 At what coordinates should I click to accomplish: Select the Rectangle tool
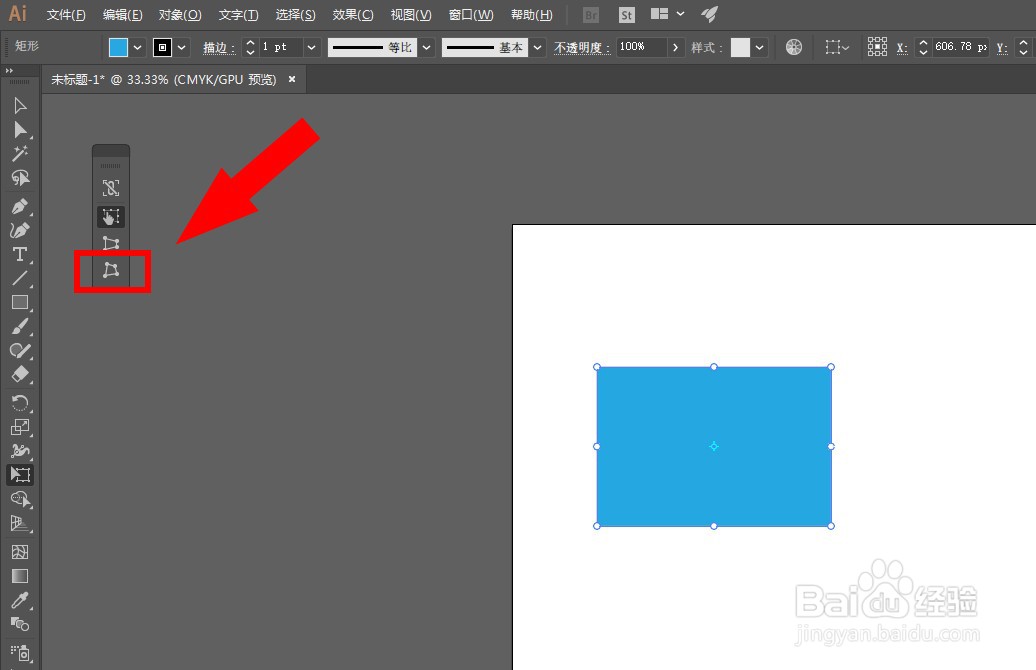(20, 303)
